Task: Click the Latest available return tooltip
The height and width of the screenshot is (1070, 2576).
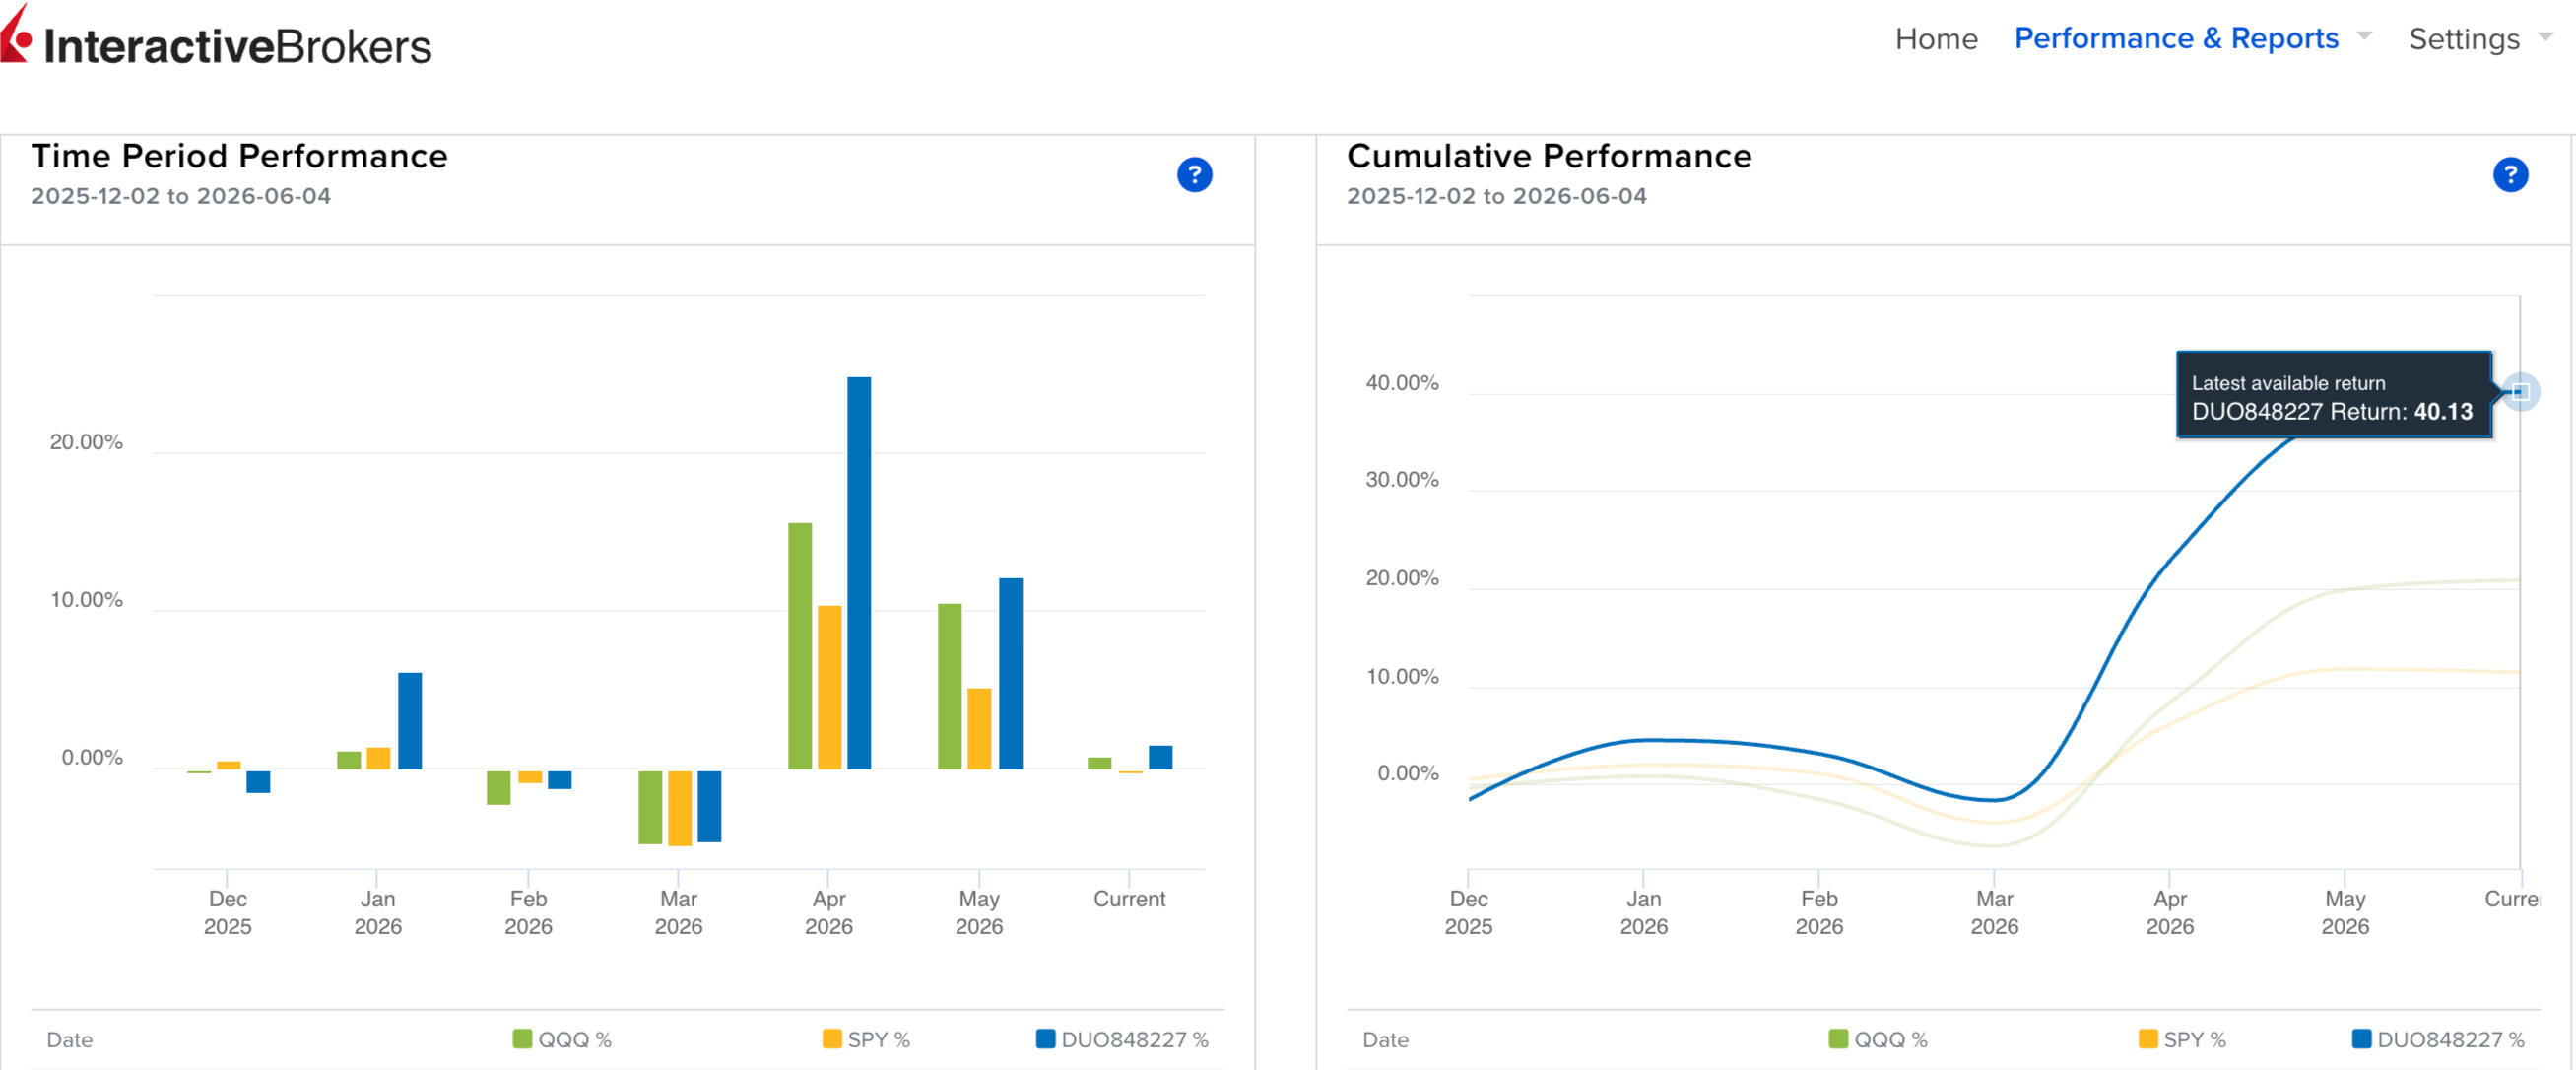Action: point(2333,395)
